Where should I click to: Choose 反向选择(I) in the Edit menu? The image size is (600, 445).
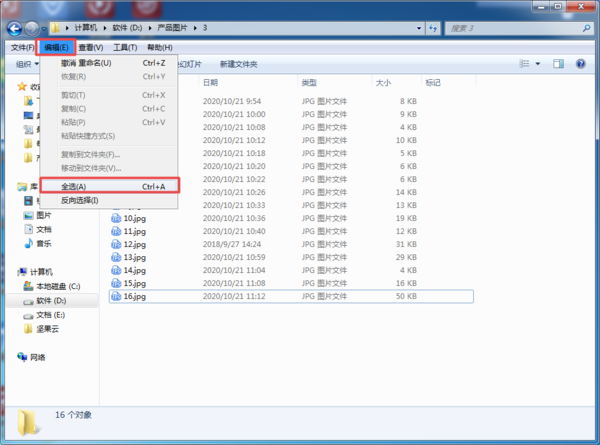coord(80,200)
